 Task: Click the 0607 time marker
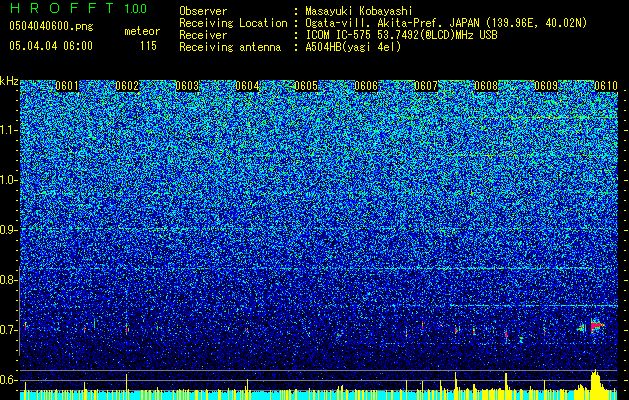(x=426, y=86)
